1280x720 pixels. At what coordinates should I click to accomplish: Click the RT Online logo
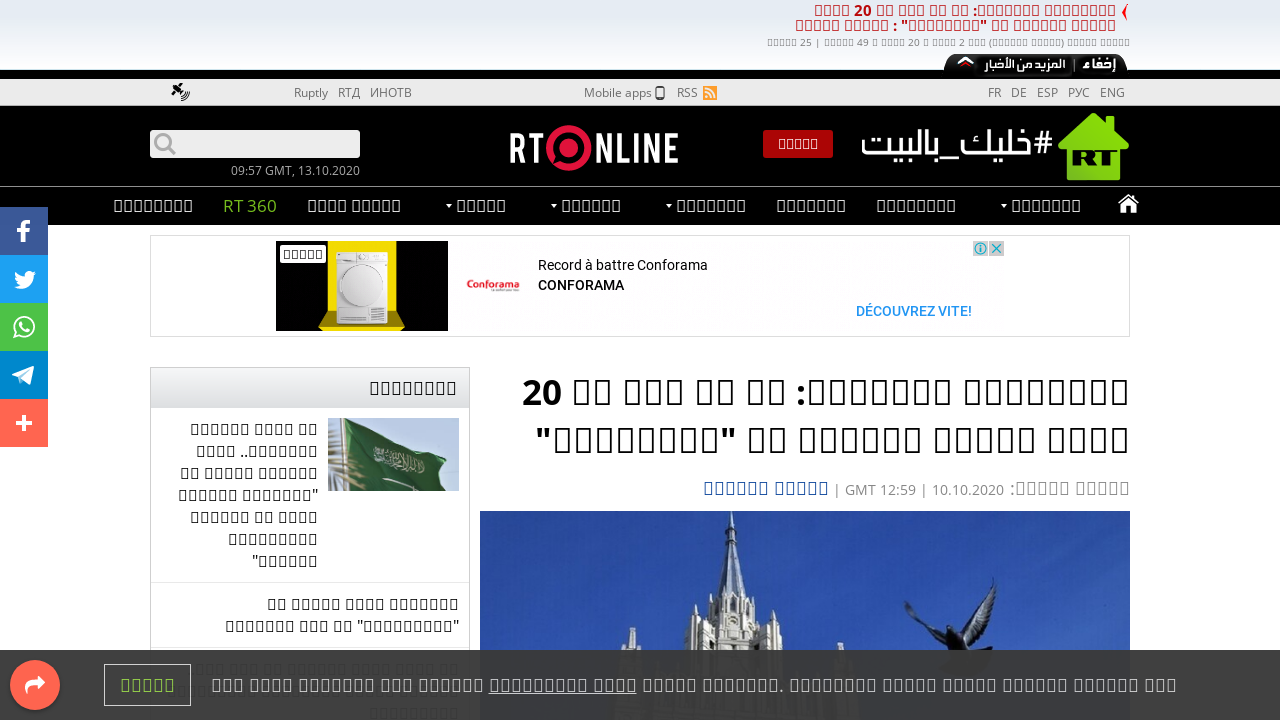click(x=594, y=148)
